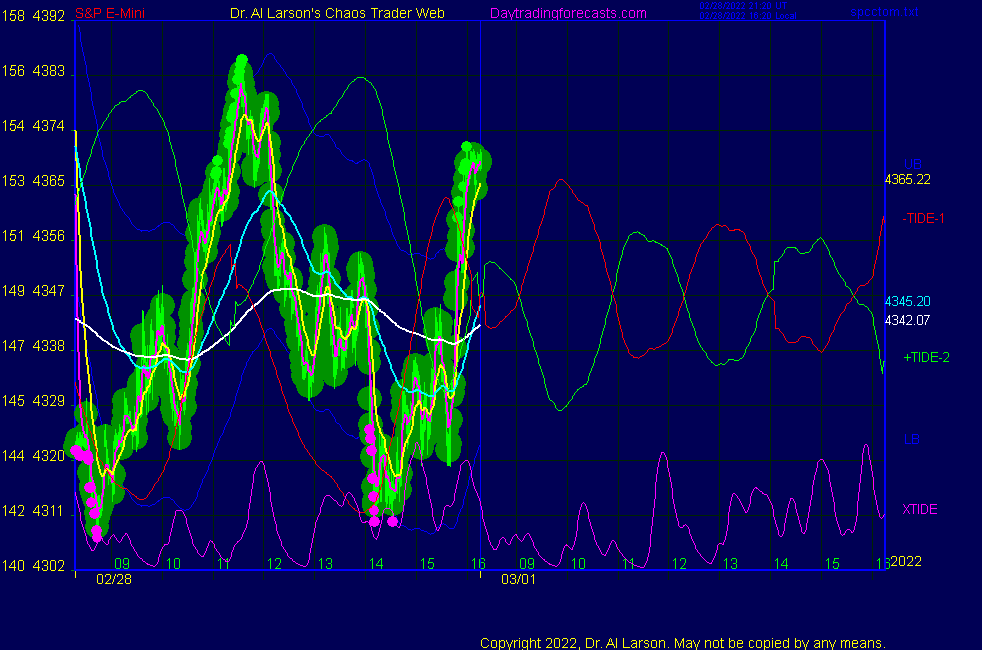Click the "140 4302" price axis label

(33, 566)
